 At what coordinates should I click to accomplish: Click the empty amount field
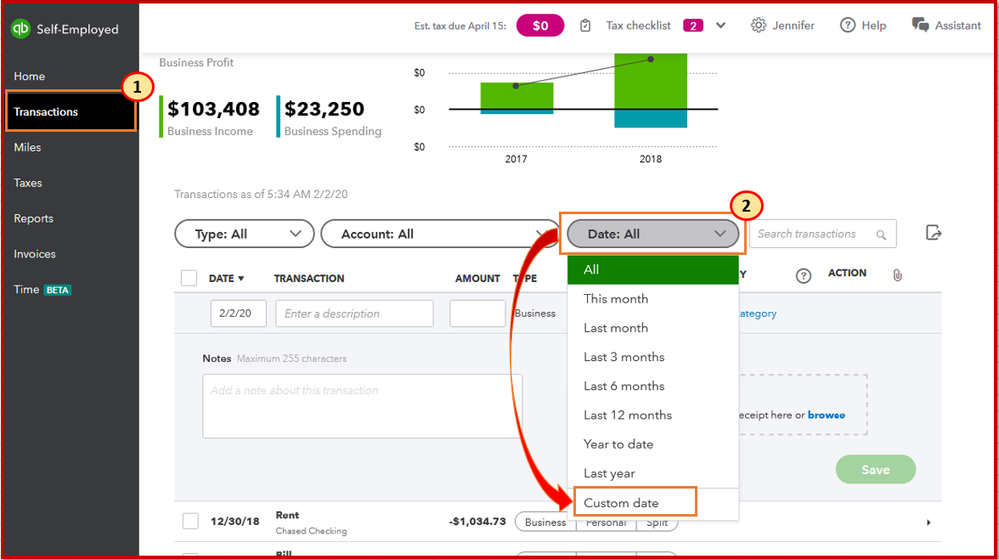[x=477, y=313]
